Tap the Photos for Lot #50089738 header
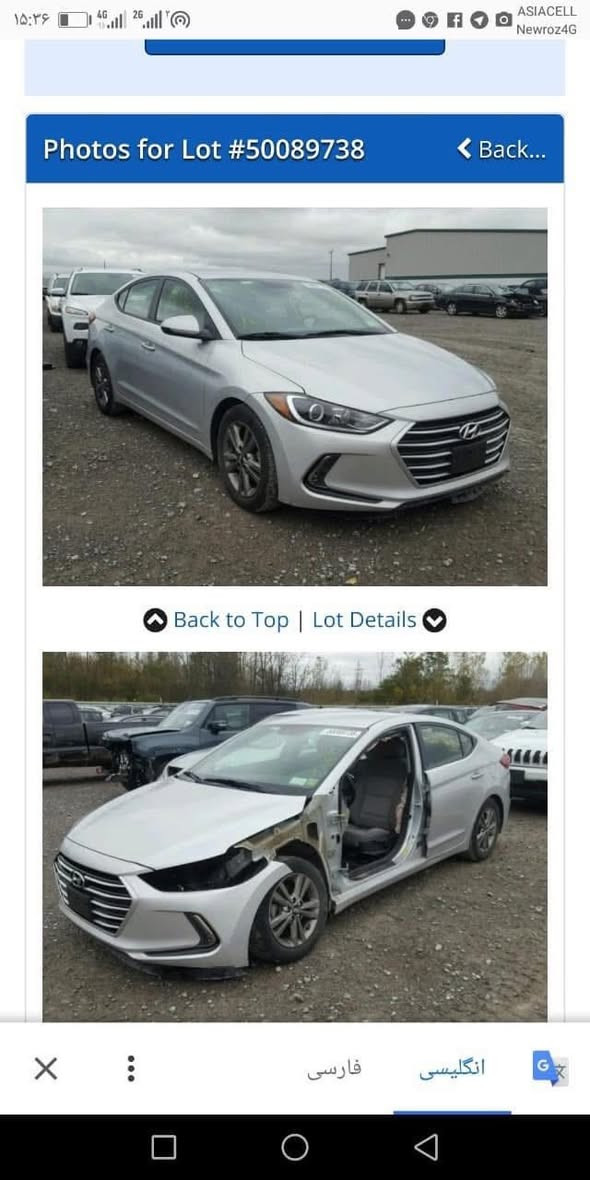 [x=204, y=149]
